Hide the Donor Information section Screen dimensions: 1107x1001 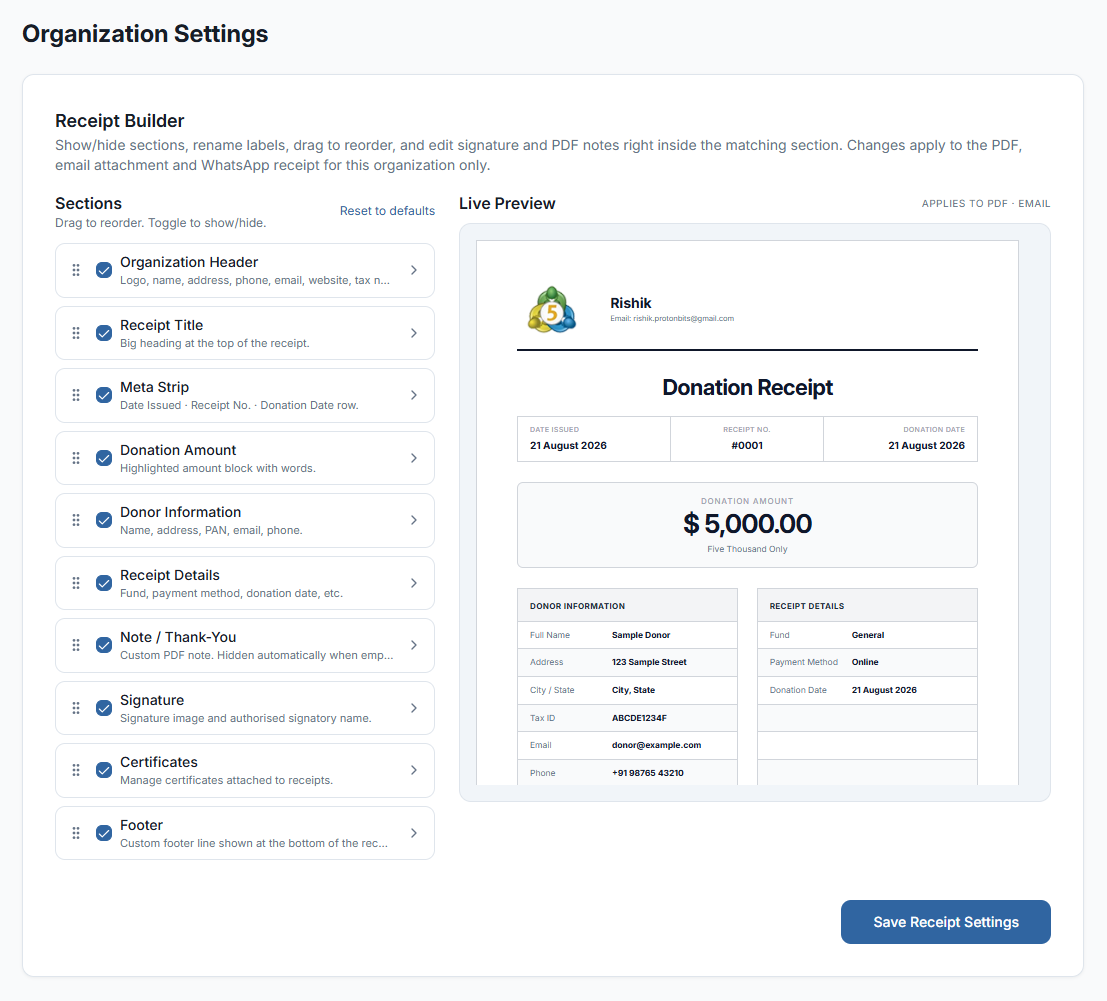(104, 520)
